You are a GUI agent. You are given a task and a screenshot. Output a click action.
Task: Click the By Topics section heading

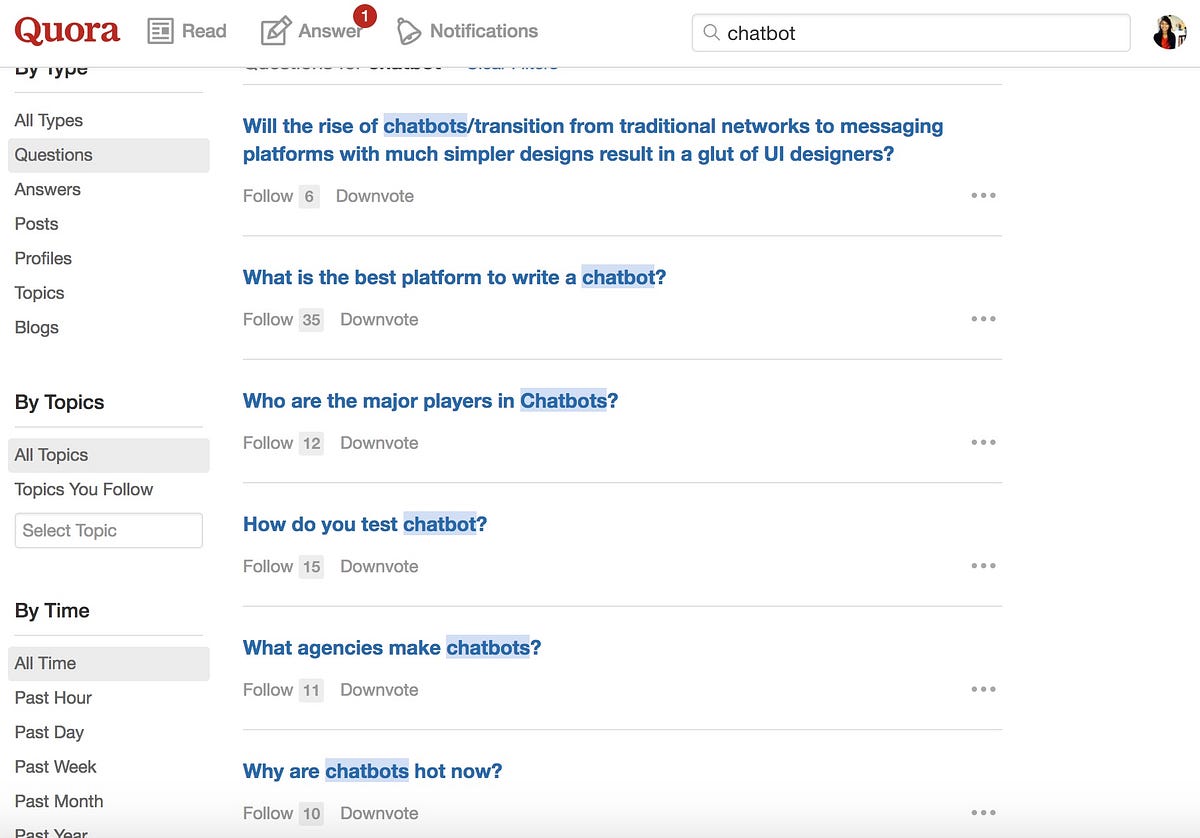(59, 402)
